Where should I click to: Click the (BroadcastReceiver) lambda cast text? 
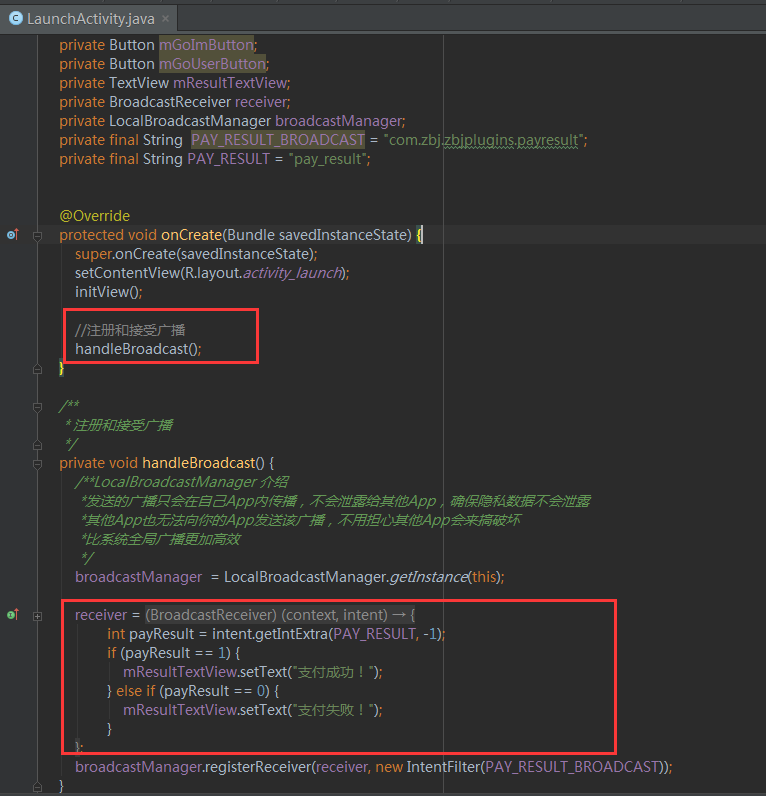(x=211, y=615)
